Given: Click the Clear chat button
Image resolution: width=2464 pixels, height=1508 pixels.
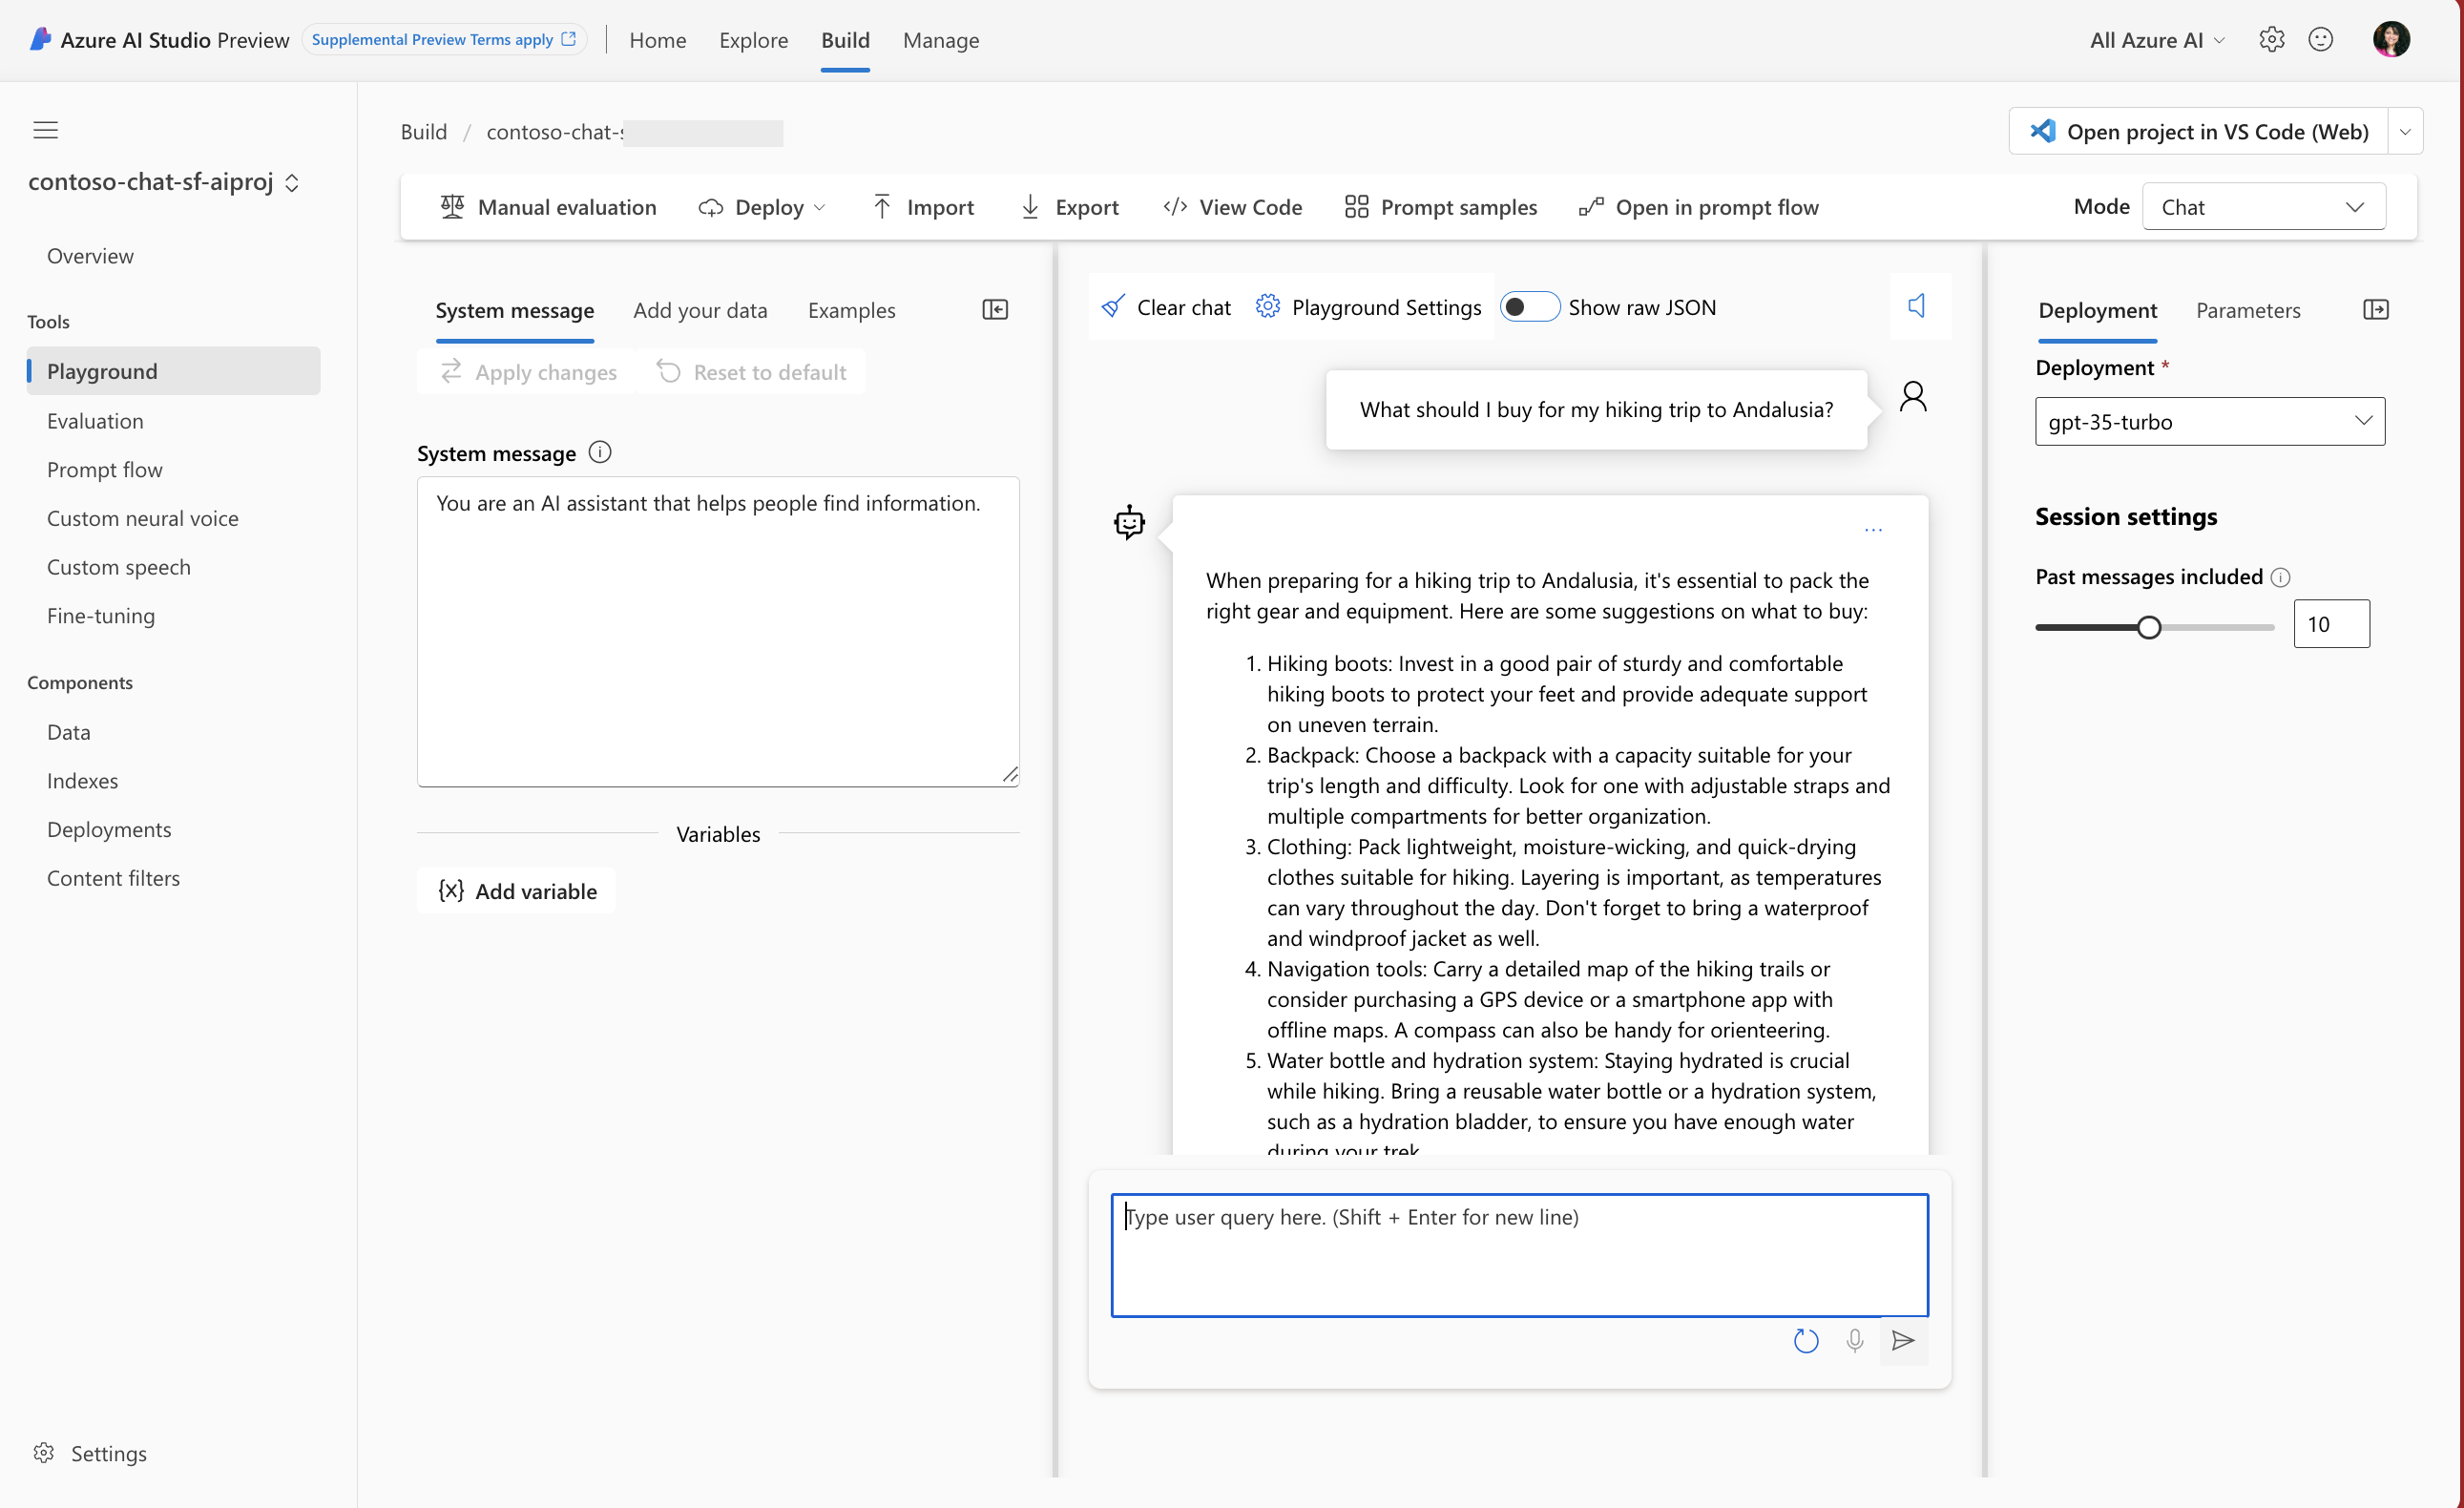Looking at the screenshot, I should (x=1166, y=307).
